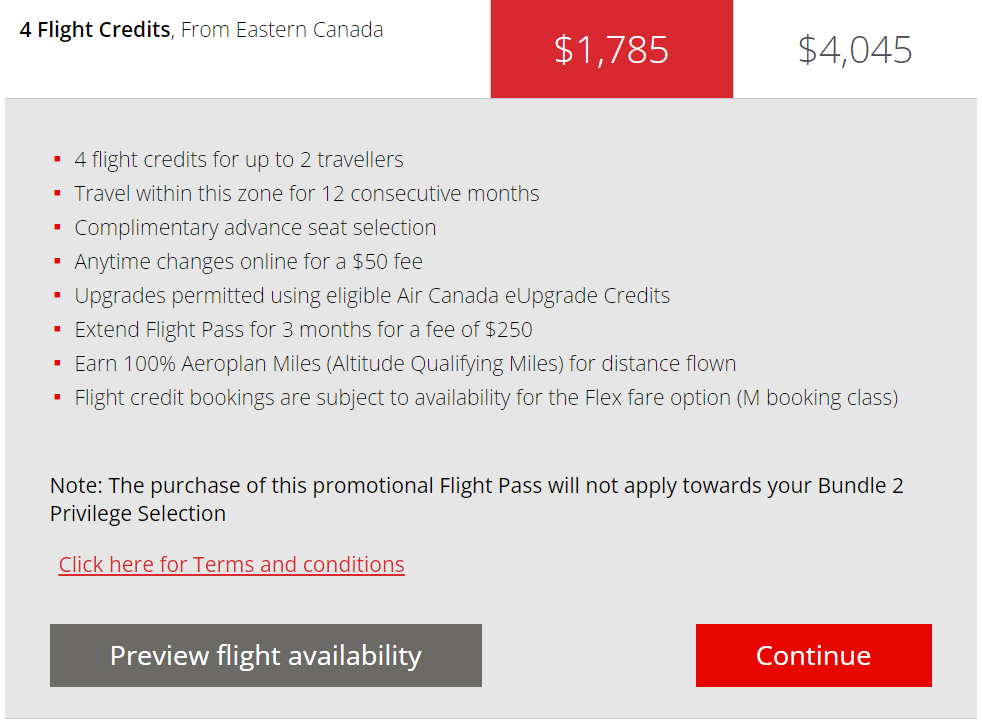The height and width of the screenshot is (723, 982).
Task: Click red bullet beside seat selection line
Action: (x=58, y=228)
